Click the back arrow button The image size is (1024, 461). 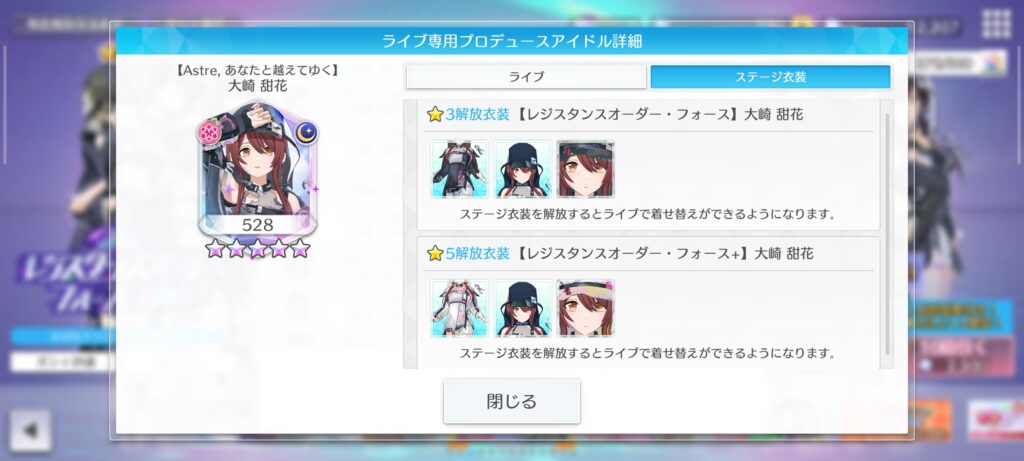(x=30, y=430)
